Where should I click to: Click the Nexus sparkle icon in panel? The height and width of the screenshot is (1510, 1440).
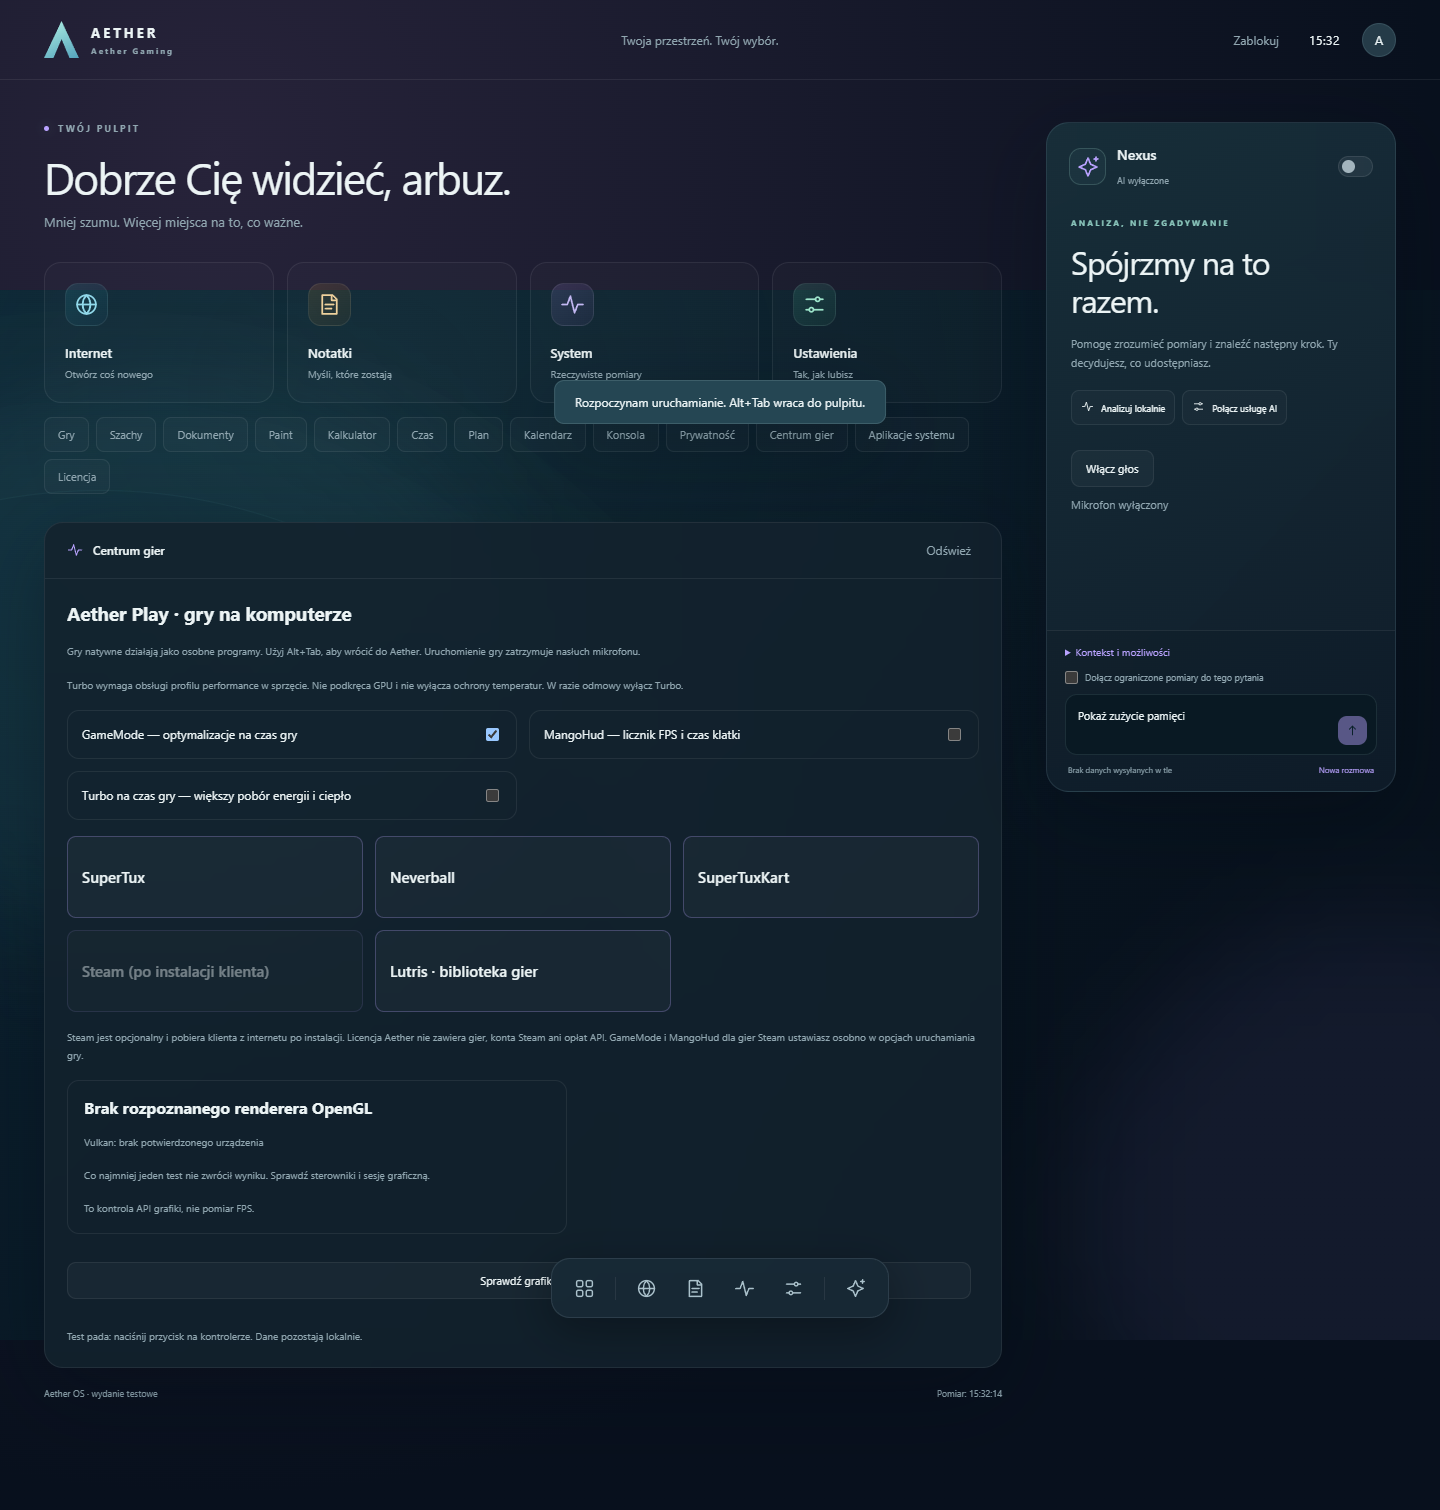coord(1088,166)
